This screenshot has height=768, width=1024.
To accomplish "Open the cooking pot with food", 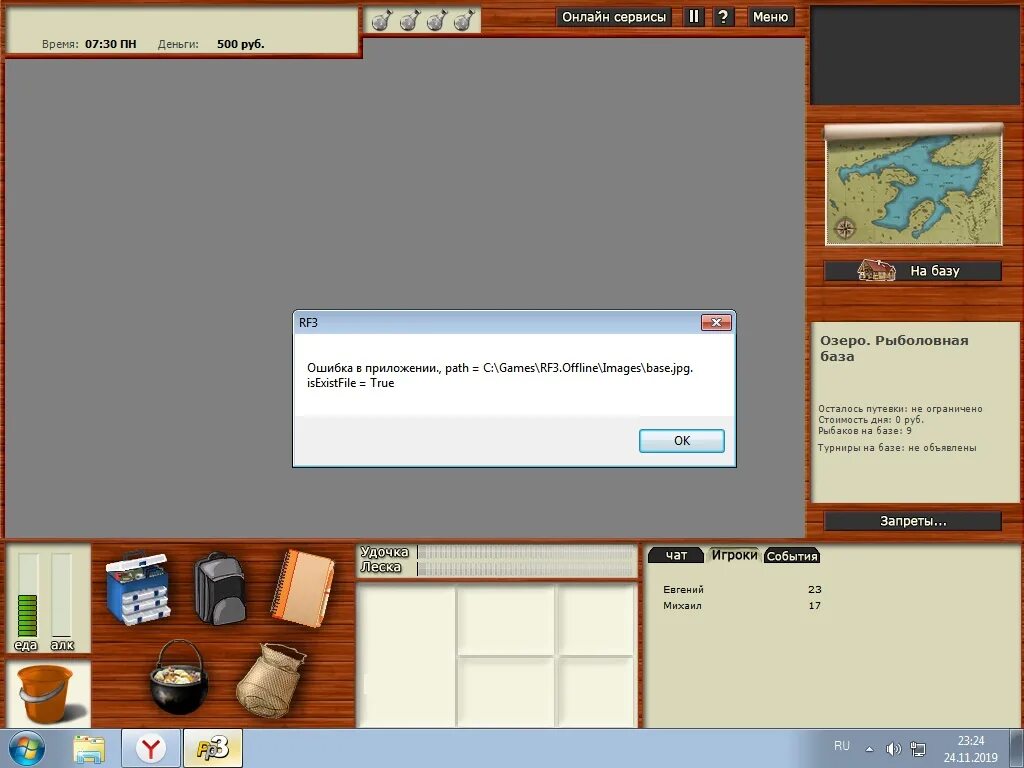I will [179, 677].
